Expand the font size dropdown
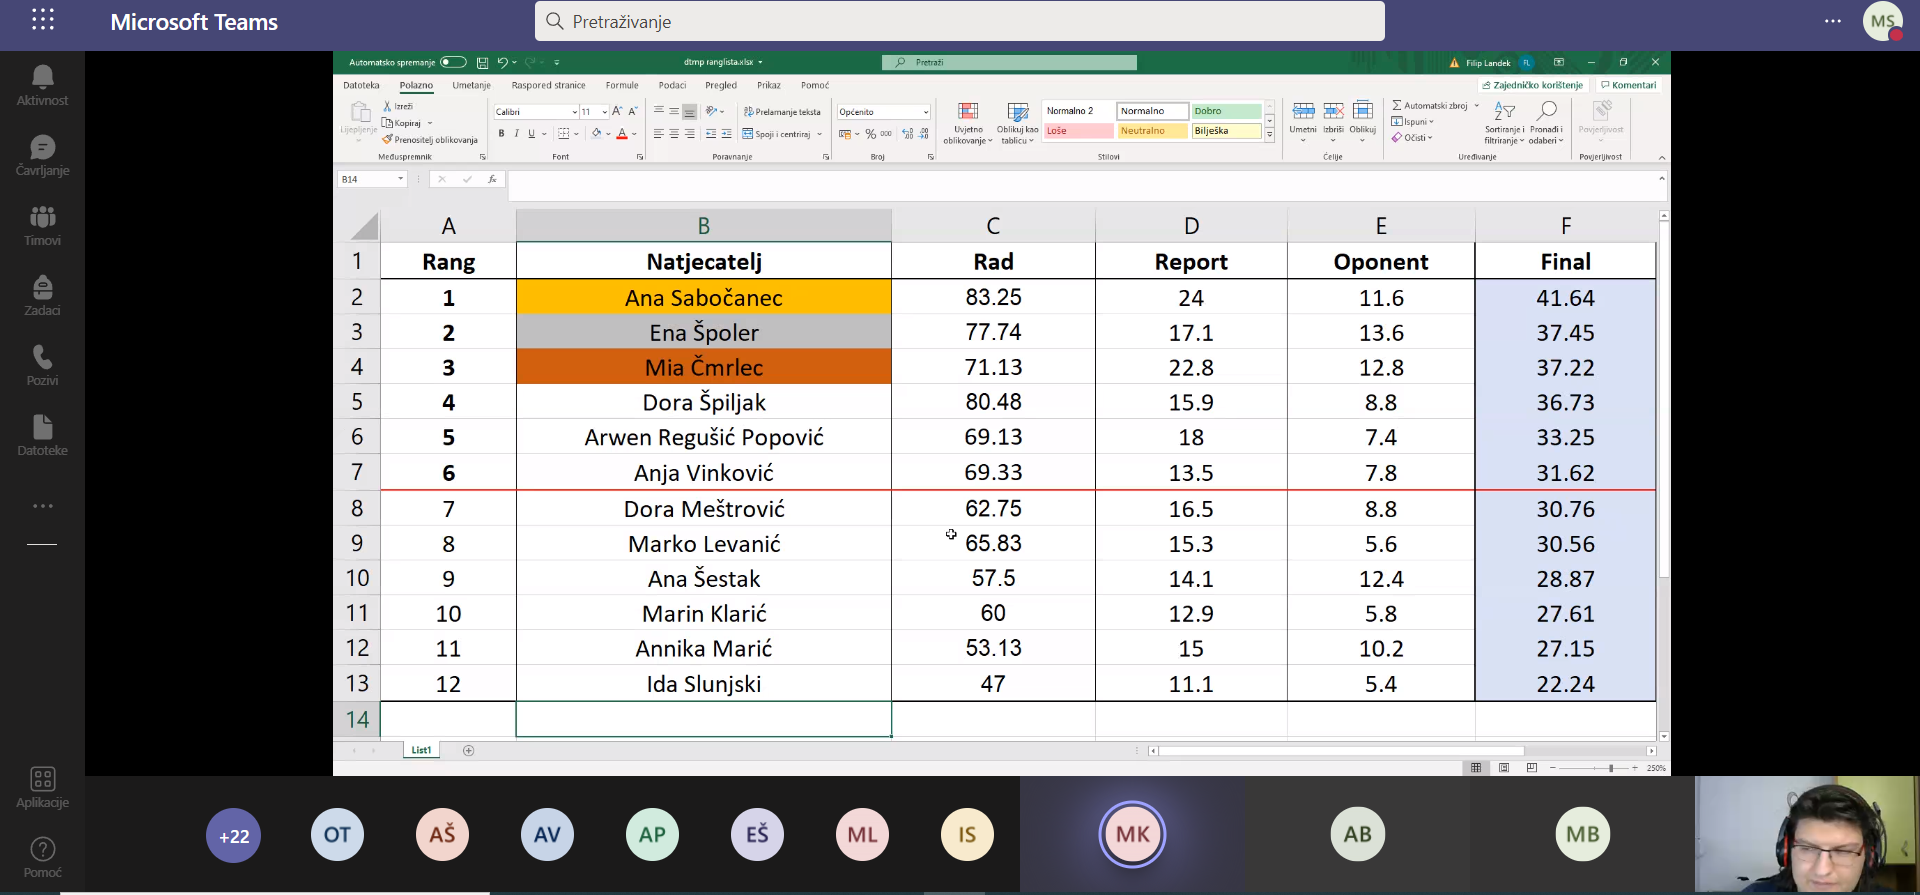Viewport: 1920px width, 895px height. point(605,112)
